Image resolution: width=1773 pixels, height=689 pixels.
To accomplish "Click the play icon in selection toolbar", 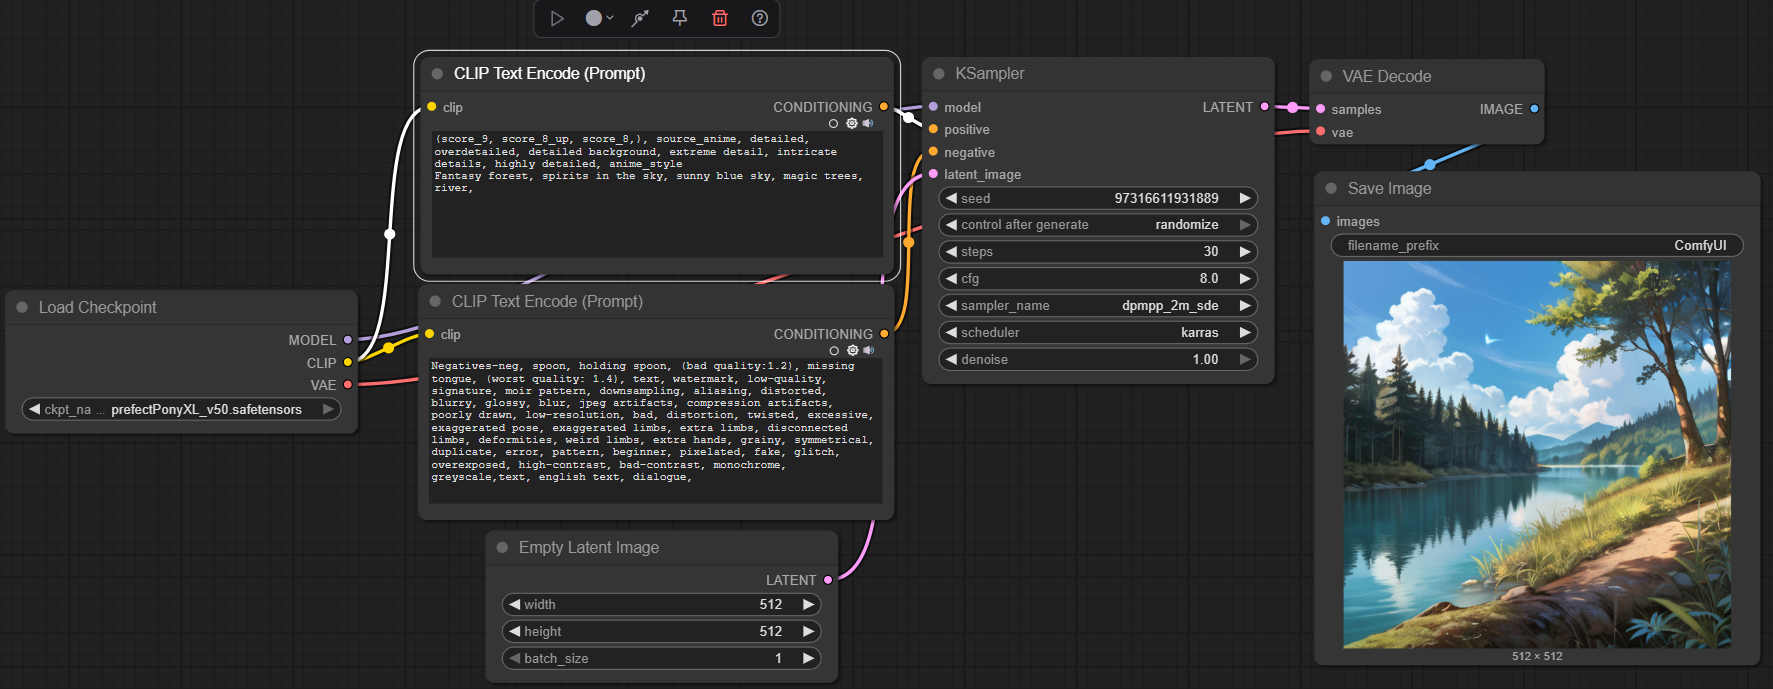I will click(x=557, y=18).
